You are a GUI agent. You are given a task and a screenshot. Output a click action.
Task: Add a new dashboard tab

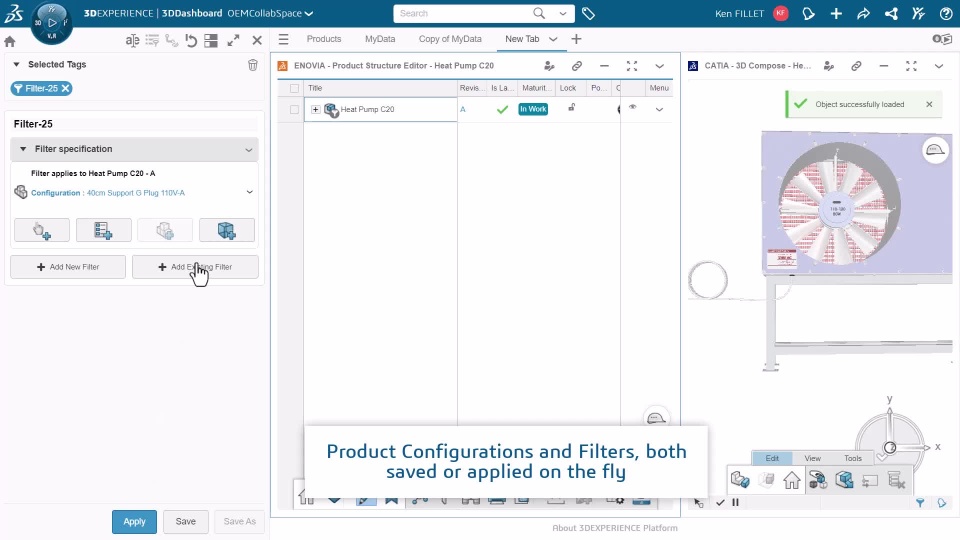576,39
